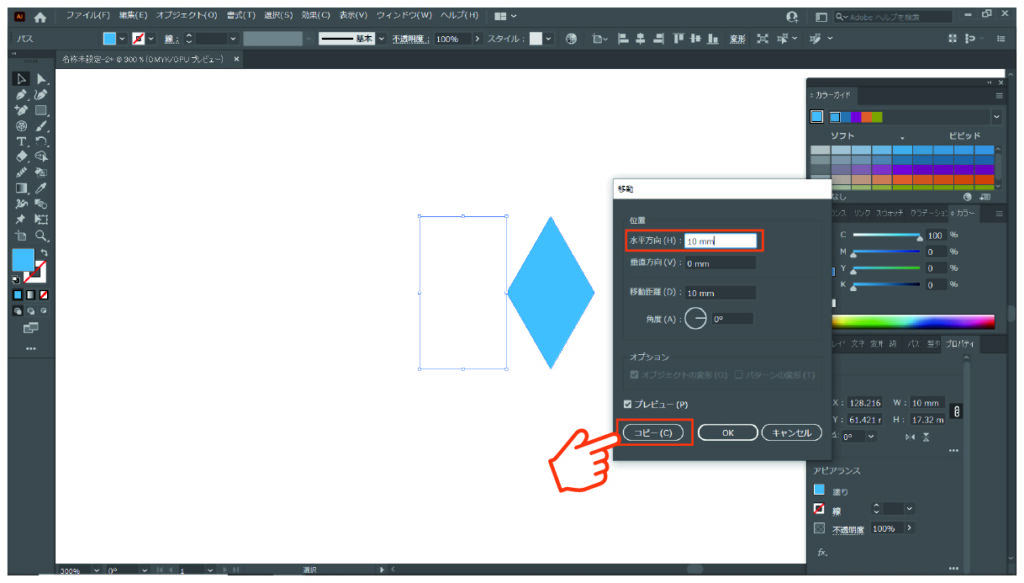Set toolbar mode to Color fill
This screenshot has height=583, width=1024.
tap(18, 295)
